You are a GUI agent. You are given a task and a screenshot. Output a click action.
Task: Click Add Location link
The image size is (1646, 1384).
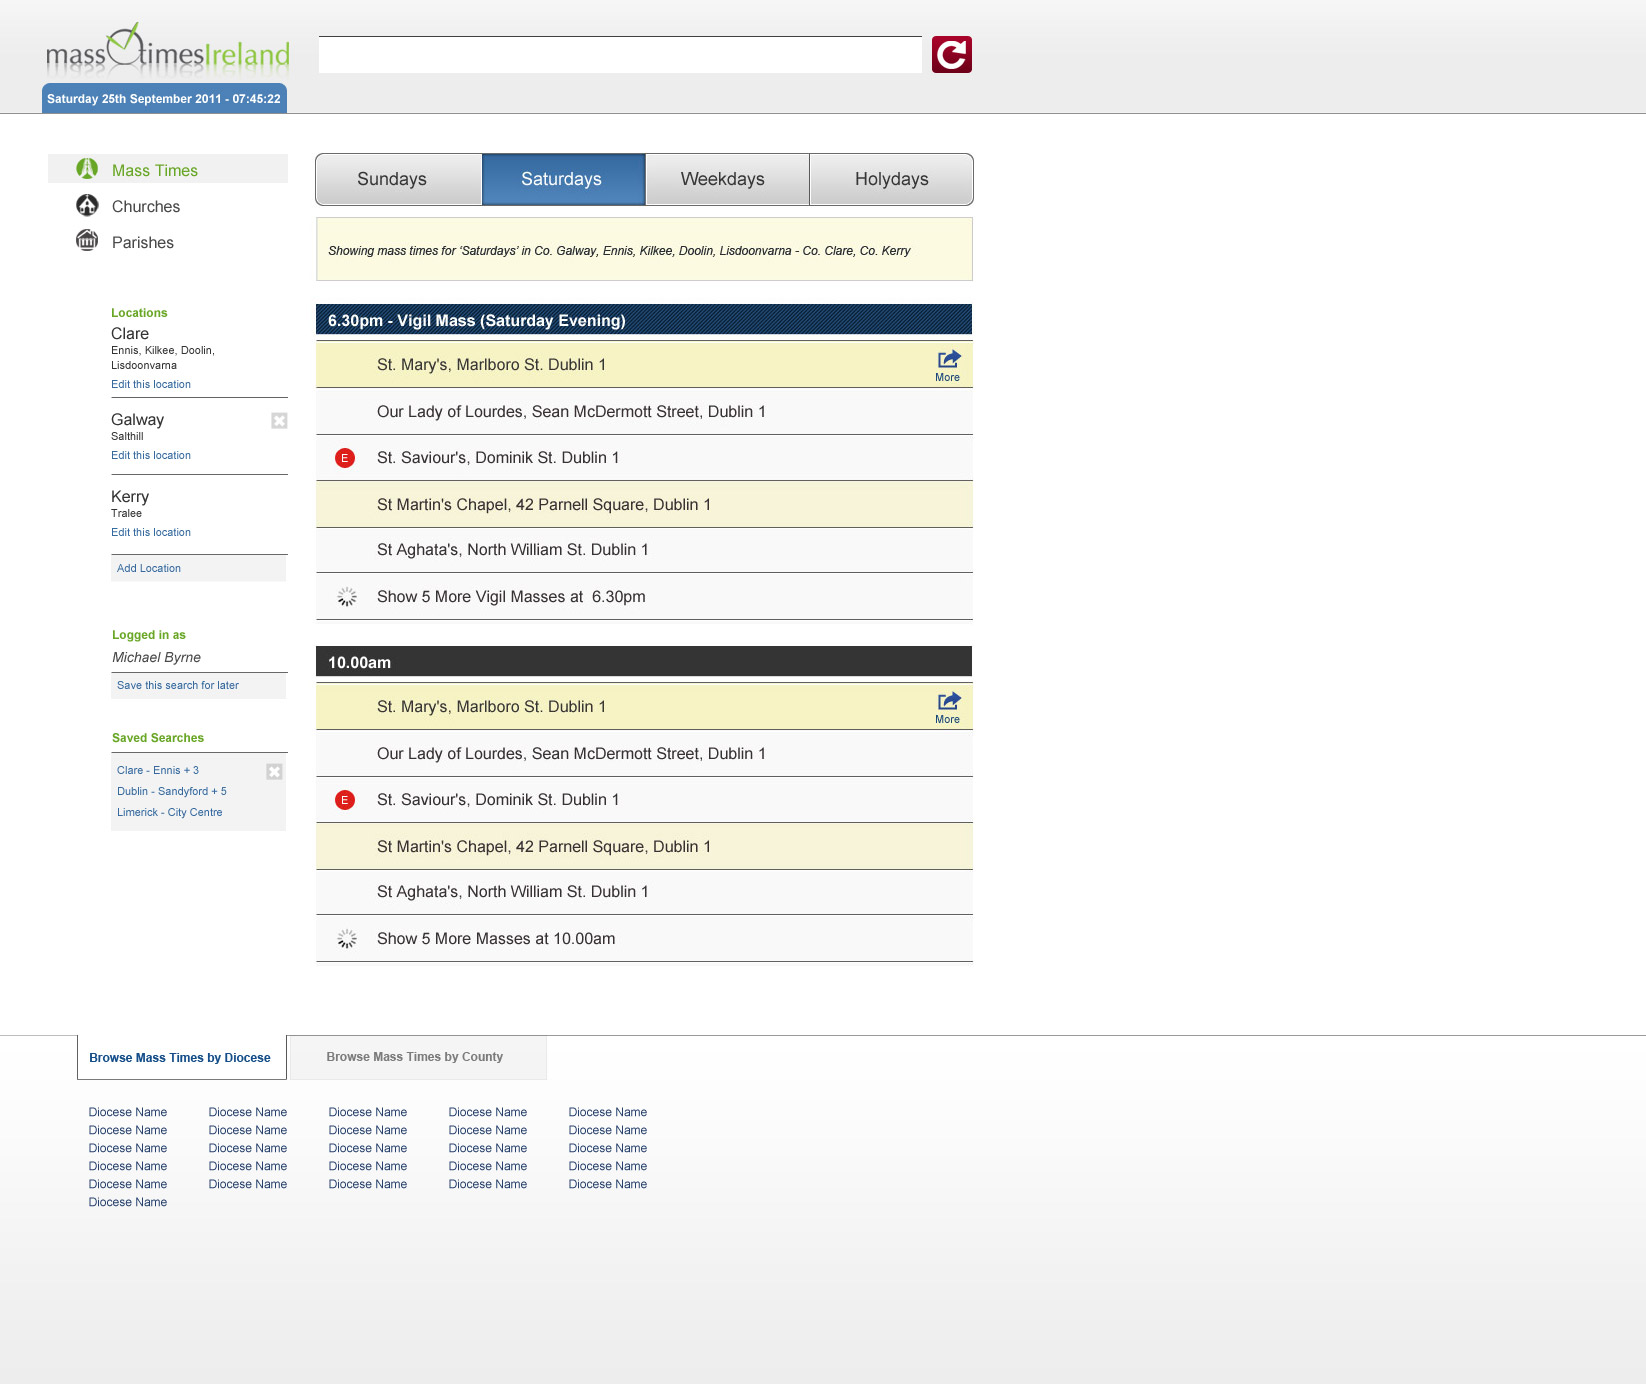[x=149, y=568]
